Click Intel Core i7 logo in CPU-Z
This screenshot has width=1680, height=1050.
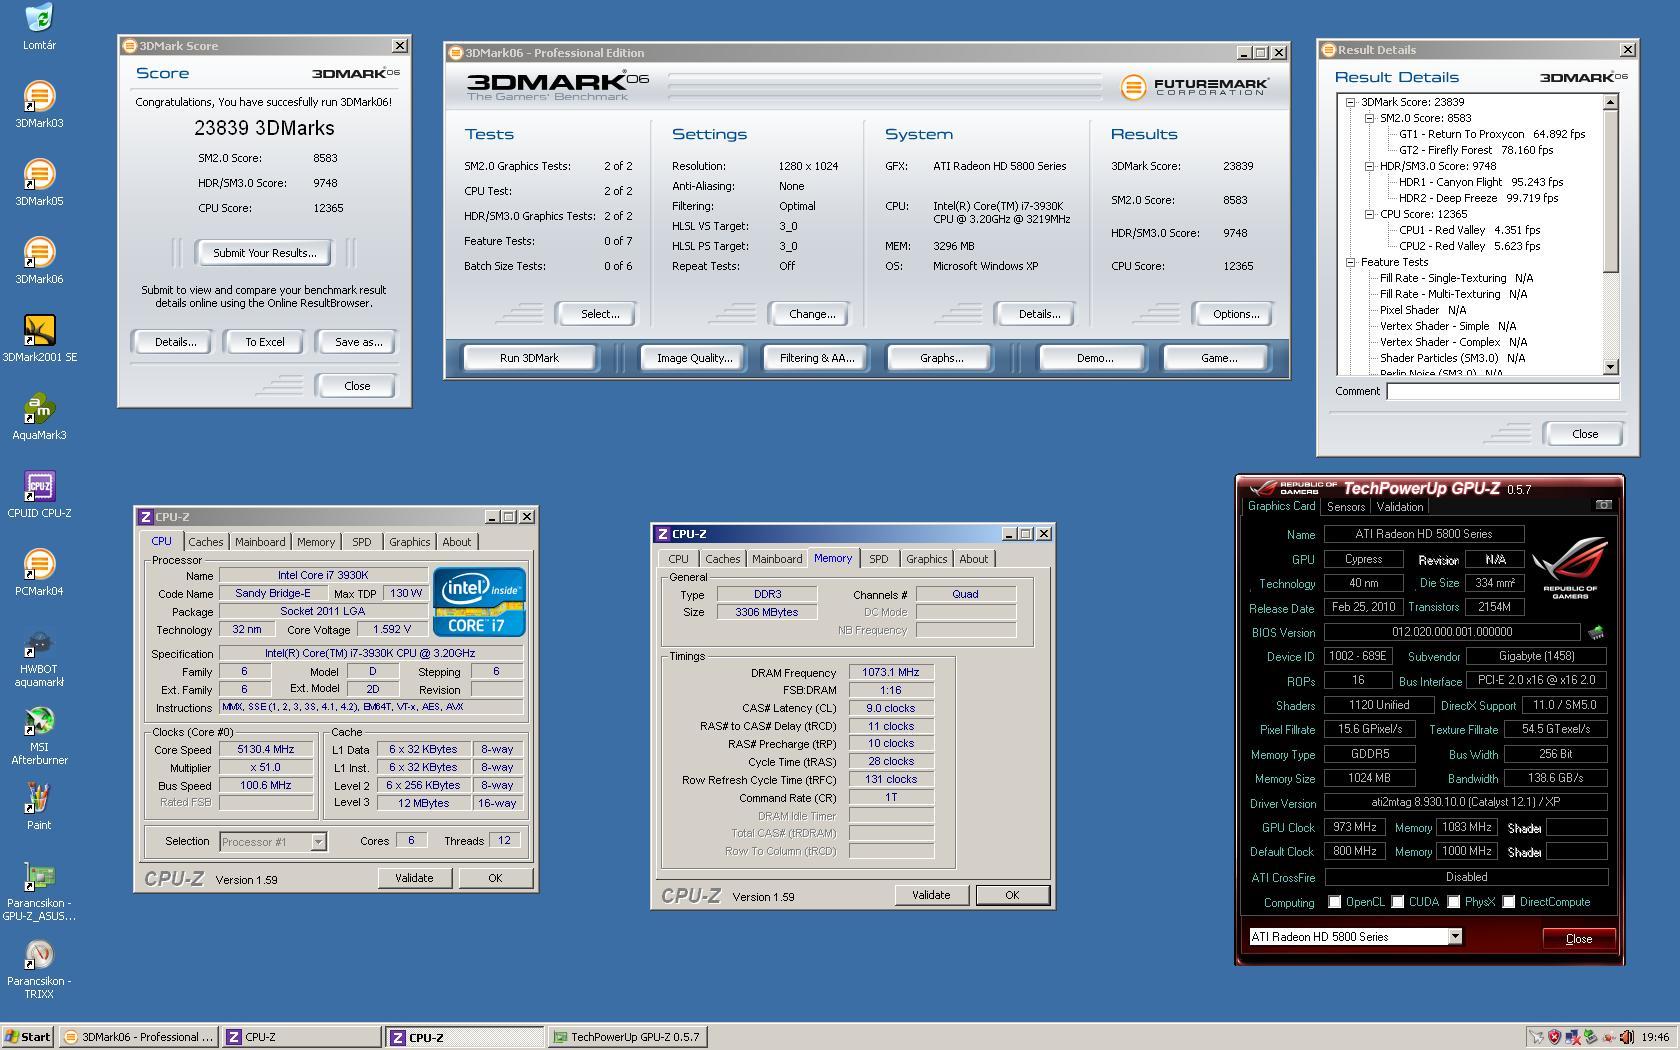click(x=479, y=602)
